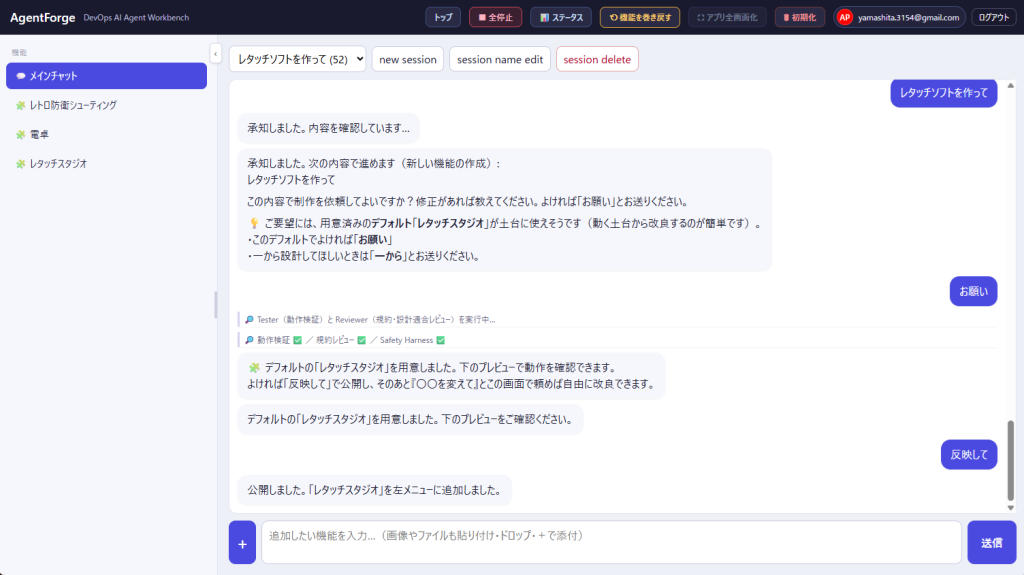Select メインチャット in the sidebar
1024x575 pixels.
(106, 76)
